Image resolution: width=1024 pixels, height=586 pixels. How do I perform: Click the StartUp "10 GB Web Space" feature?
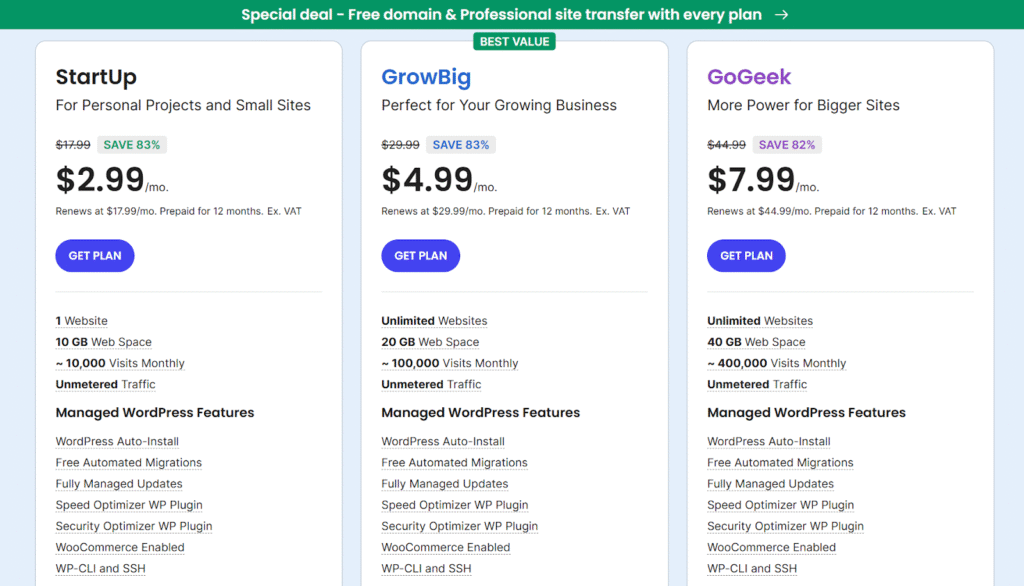click(x=104, y=342)
